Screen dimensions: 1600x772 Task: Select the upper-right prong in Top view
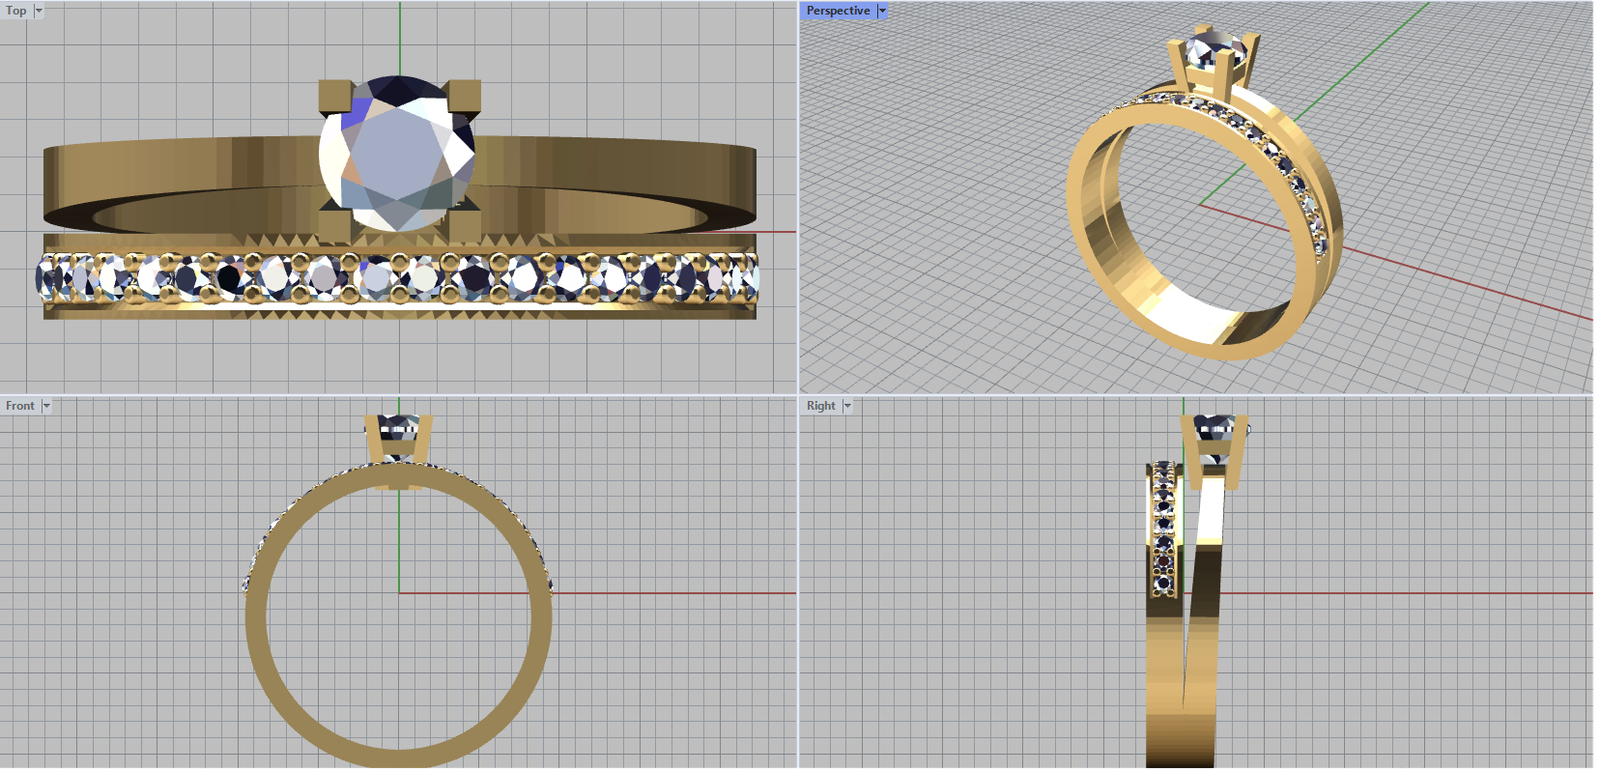466,96
